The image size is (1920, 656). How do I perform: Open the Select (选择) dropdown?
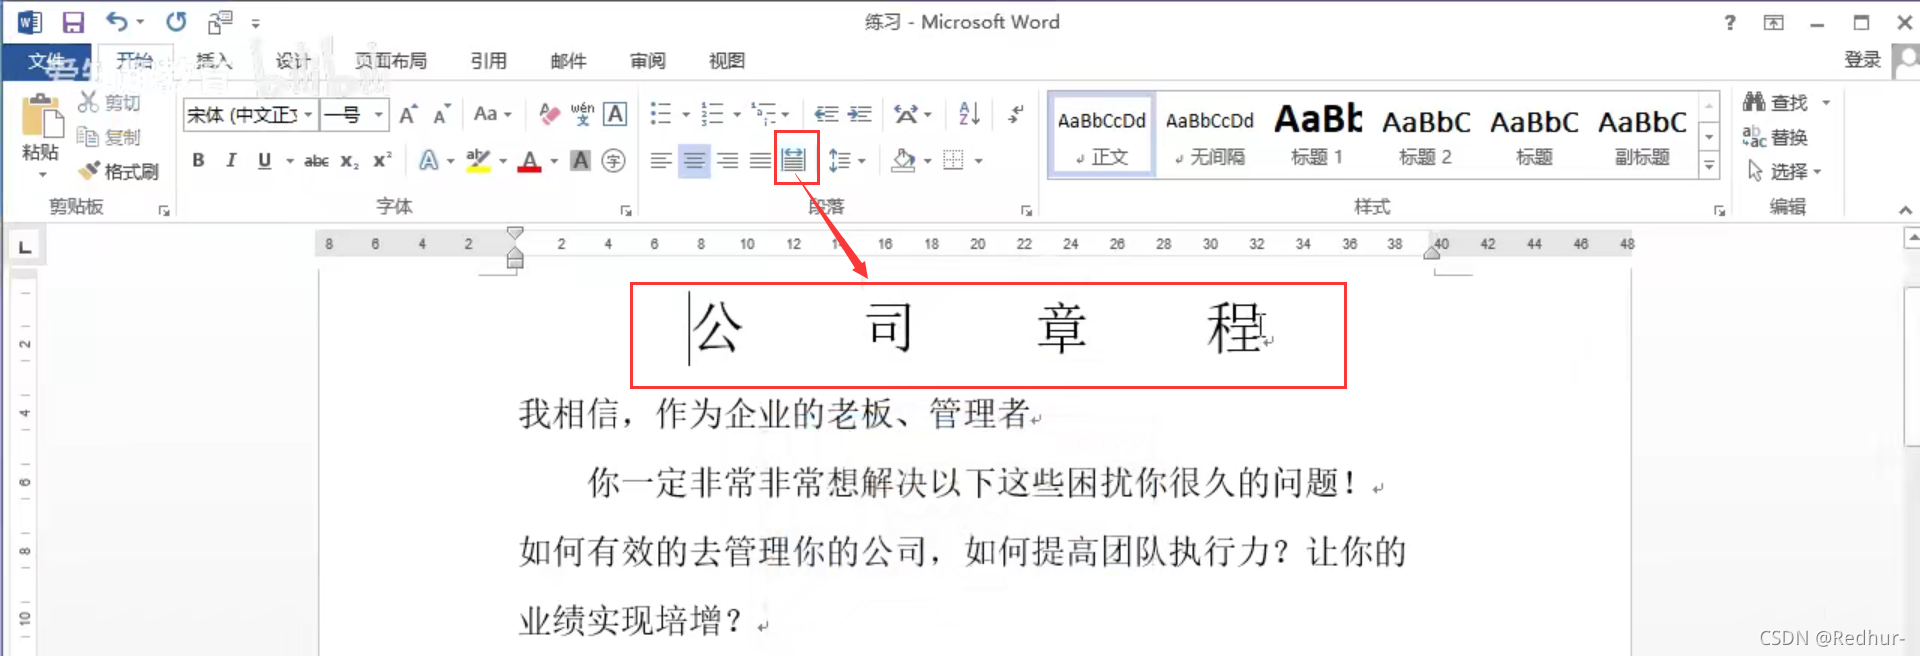pyautogui.click(x=1784, y=171)
